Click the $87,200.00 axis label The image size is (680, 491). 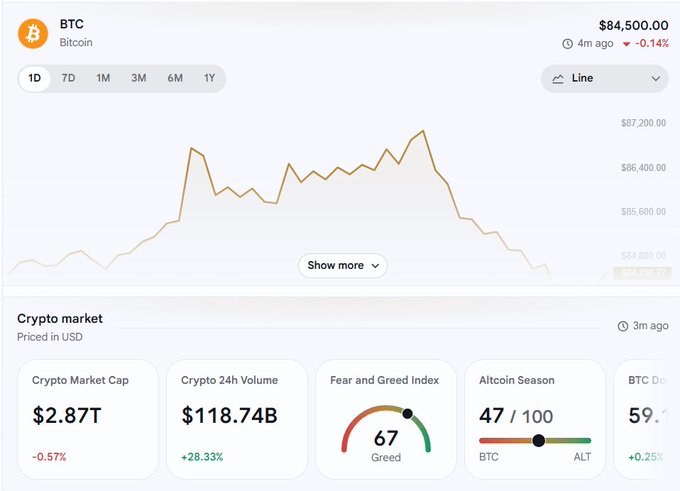(x=644, y=123)
